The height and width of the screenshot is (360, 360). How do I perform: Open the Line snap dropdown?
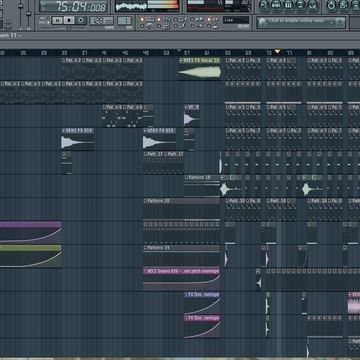tap(236, 20)
